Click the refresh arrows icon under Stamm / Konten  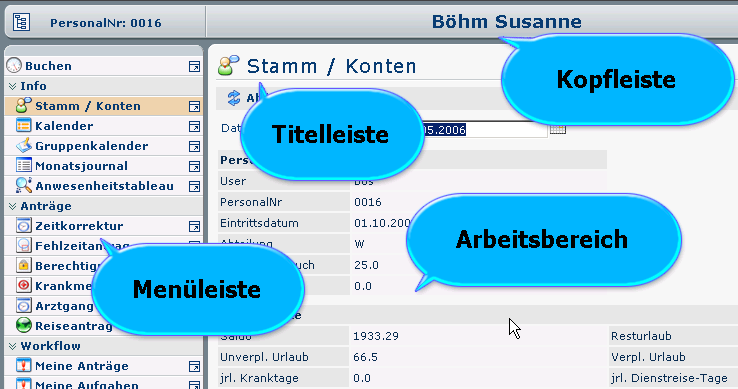(233, 97)
